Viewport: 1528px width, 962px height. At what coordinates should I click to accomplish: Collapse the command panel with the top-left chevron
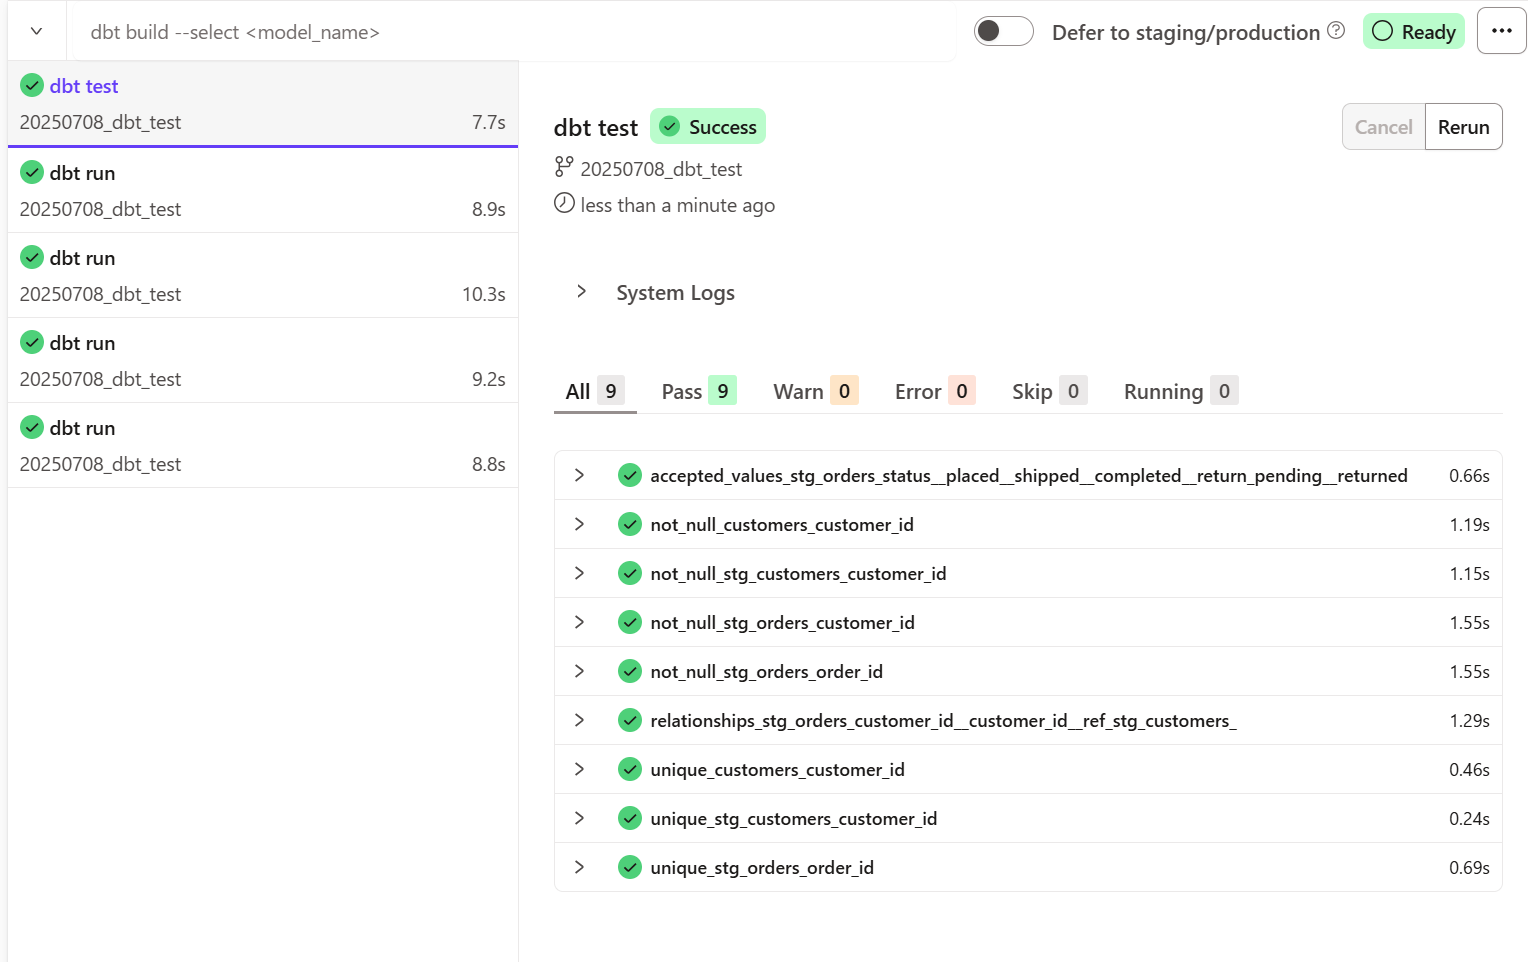pos(36,31)
